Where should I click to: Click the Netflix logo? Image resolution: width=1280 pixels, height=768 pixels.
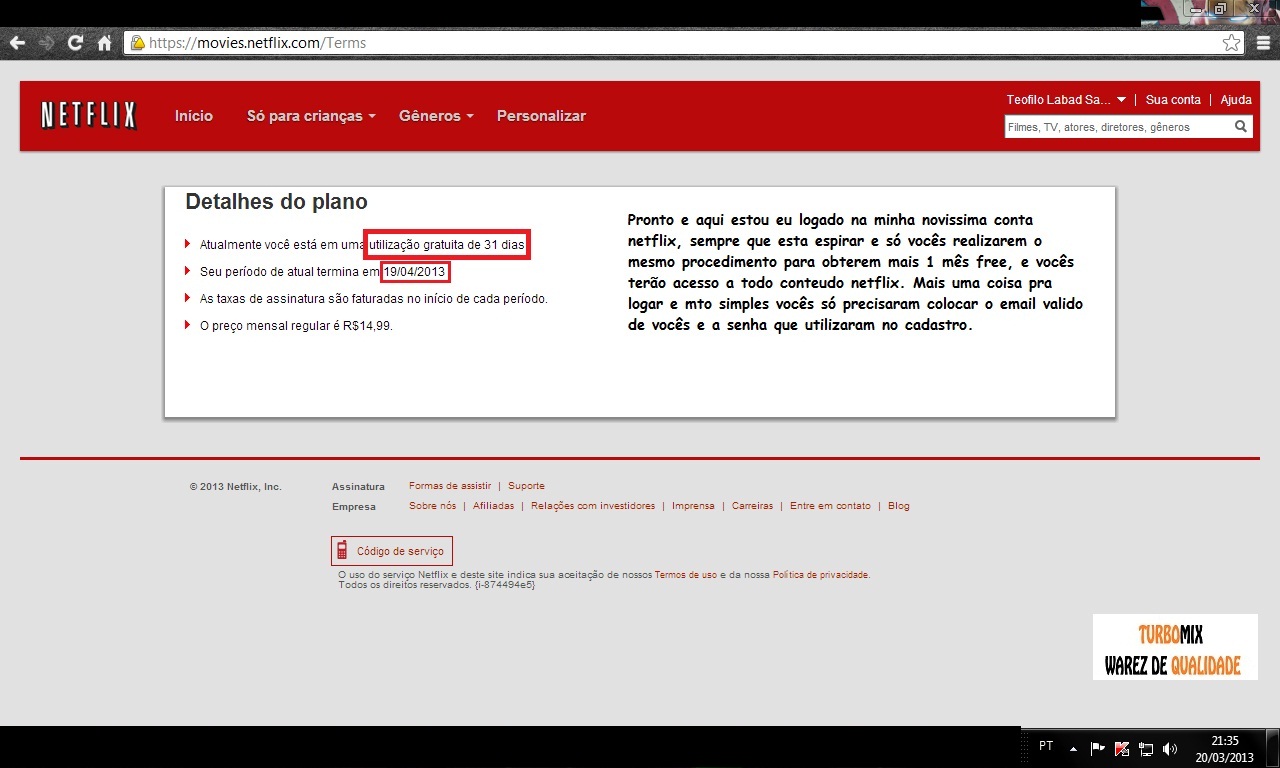pos(88,116)
